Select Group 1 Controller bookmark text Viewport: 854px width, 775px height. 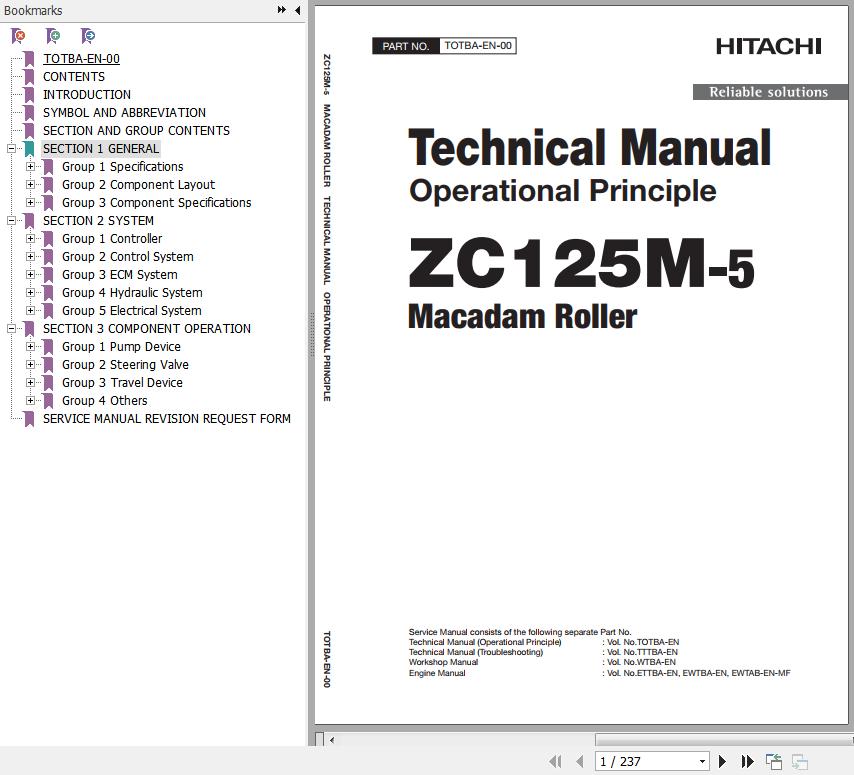(112, 239)
